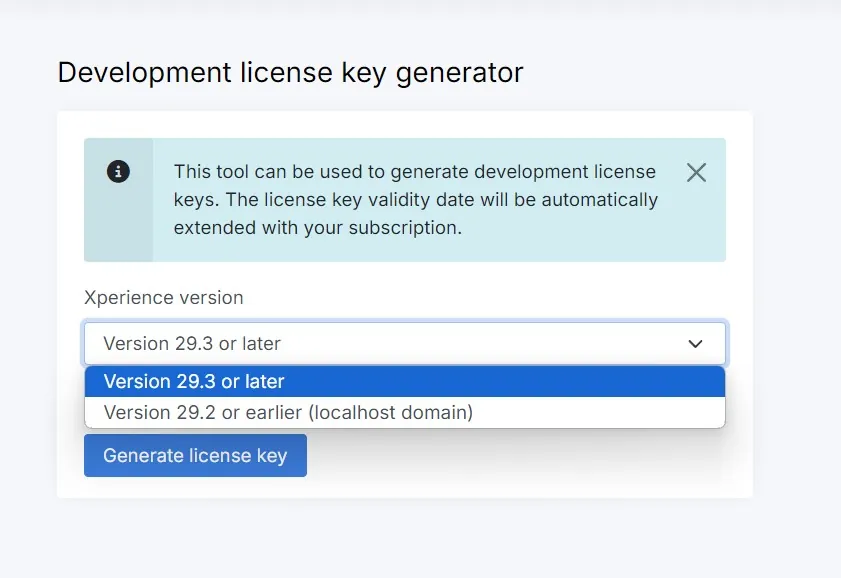Click the darker left strip of the info banner
The image size is (841, 578).
coord(119,200)
